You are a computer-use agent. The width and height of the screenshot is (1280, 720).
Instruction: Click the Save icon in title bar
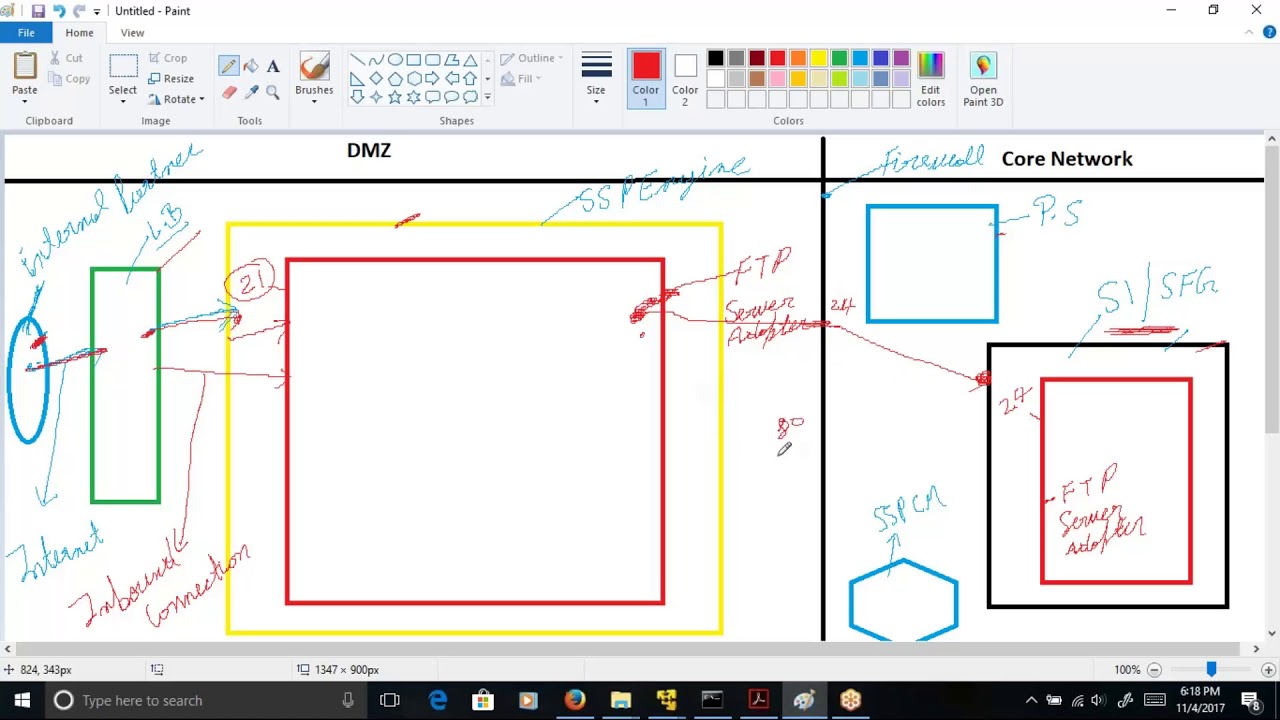click(38, 11)
